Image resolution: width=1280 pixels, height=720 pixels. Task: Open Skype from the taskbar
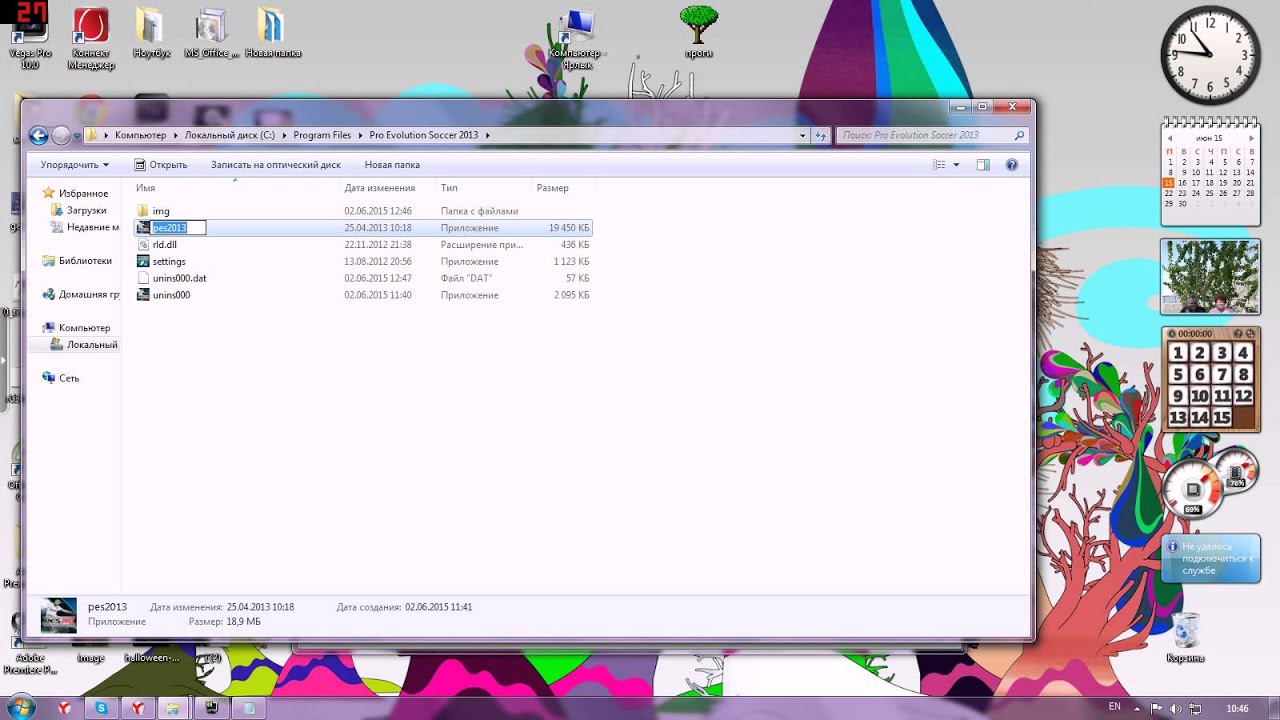click(101, 708)
